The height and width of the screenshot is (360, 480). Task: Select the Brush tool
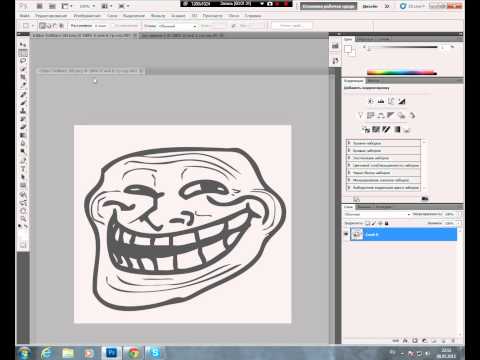click(x=23, y=103)
